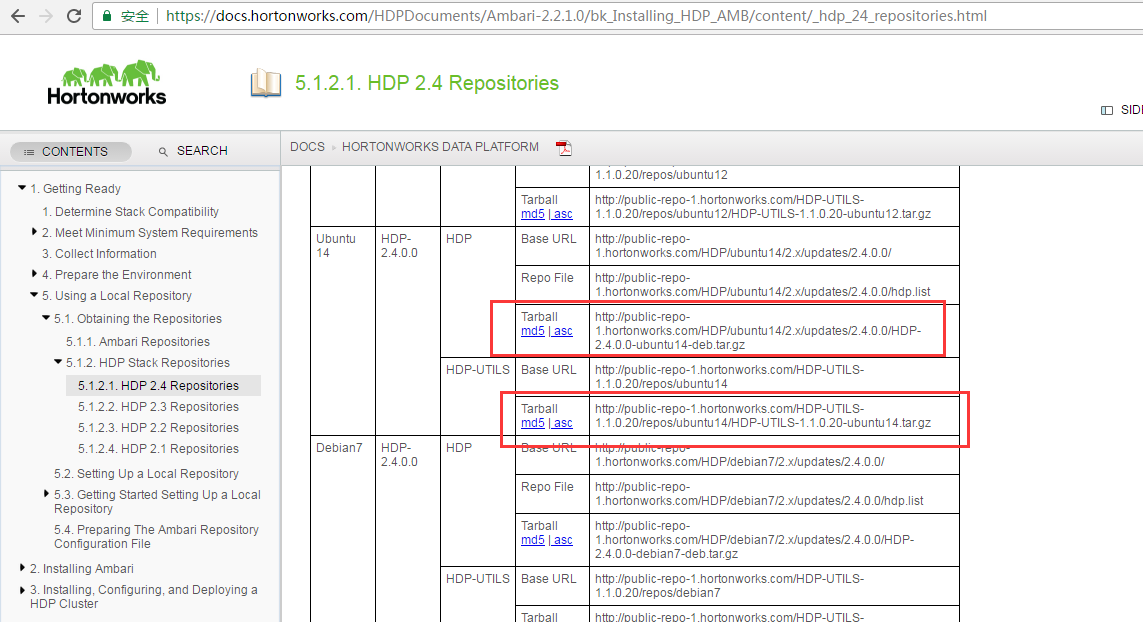Open the PDF version icon
Screen dimensions: 1143x622
click(563, 148)
